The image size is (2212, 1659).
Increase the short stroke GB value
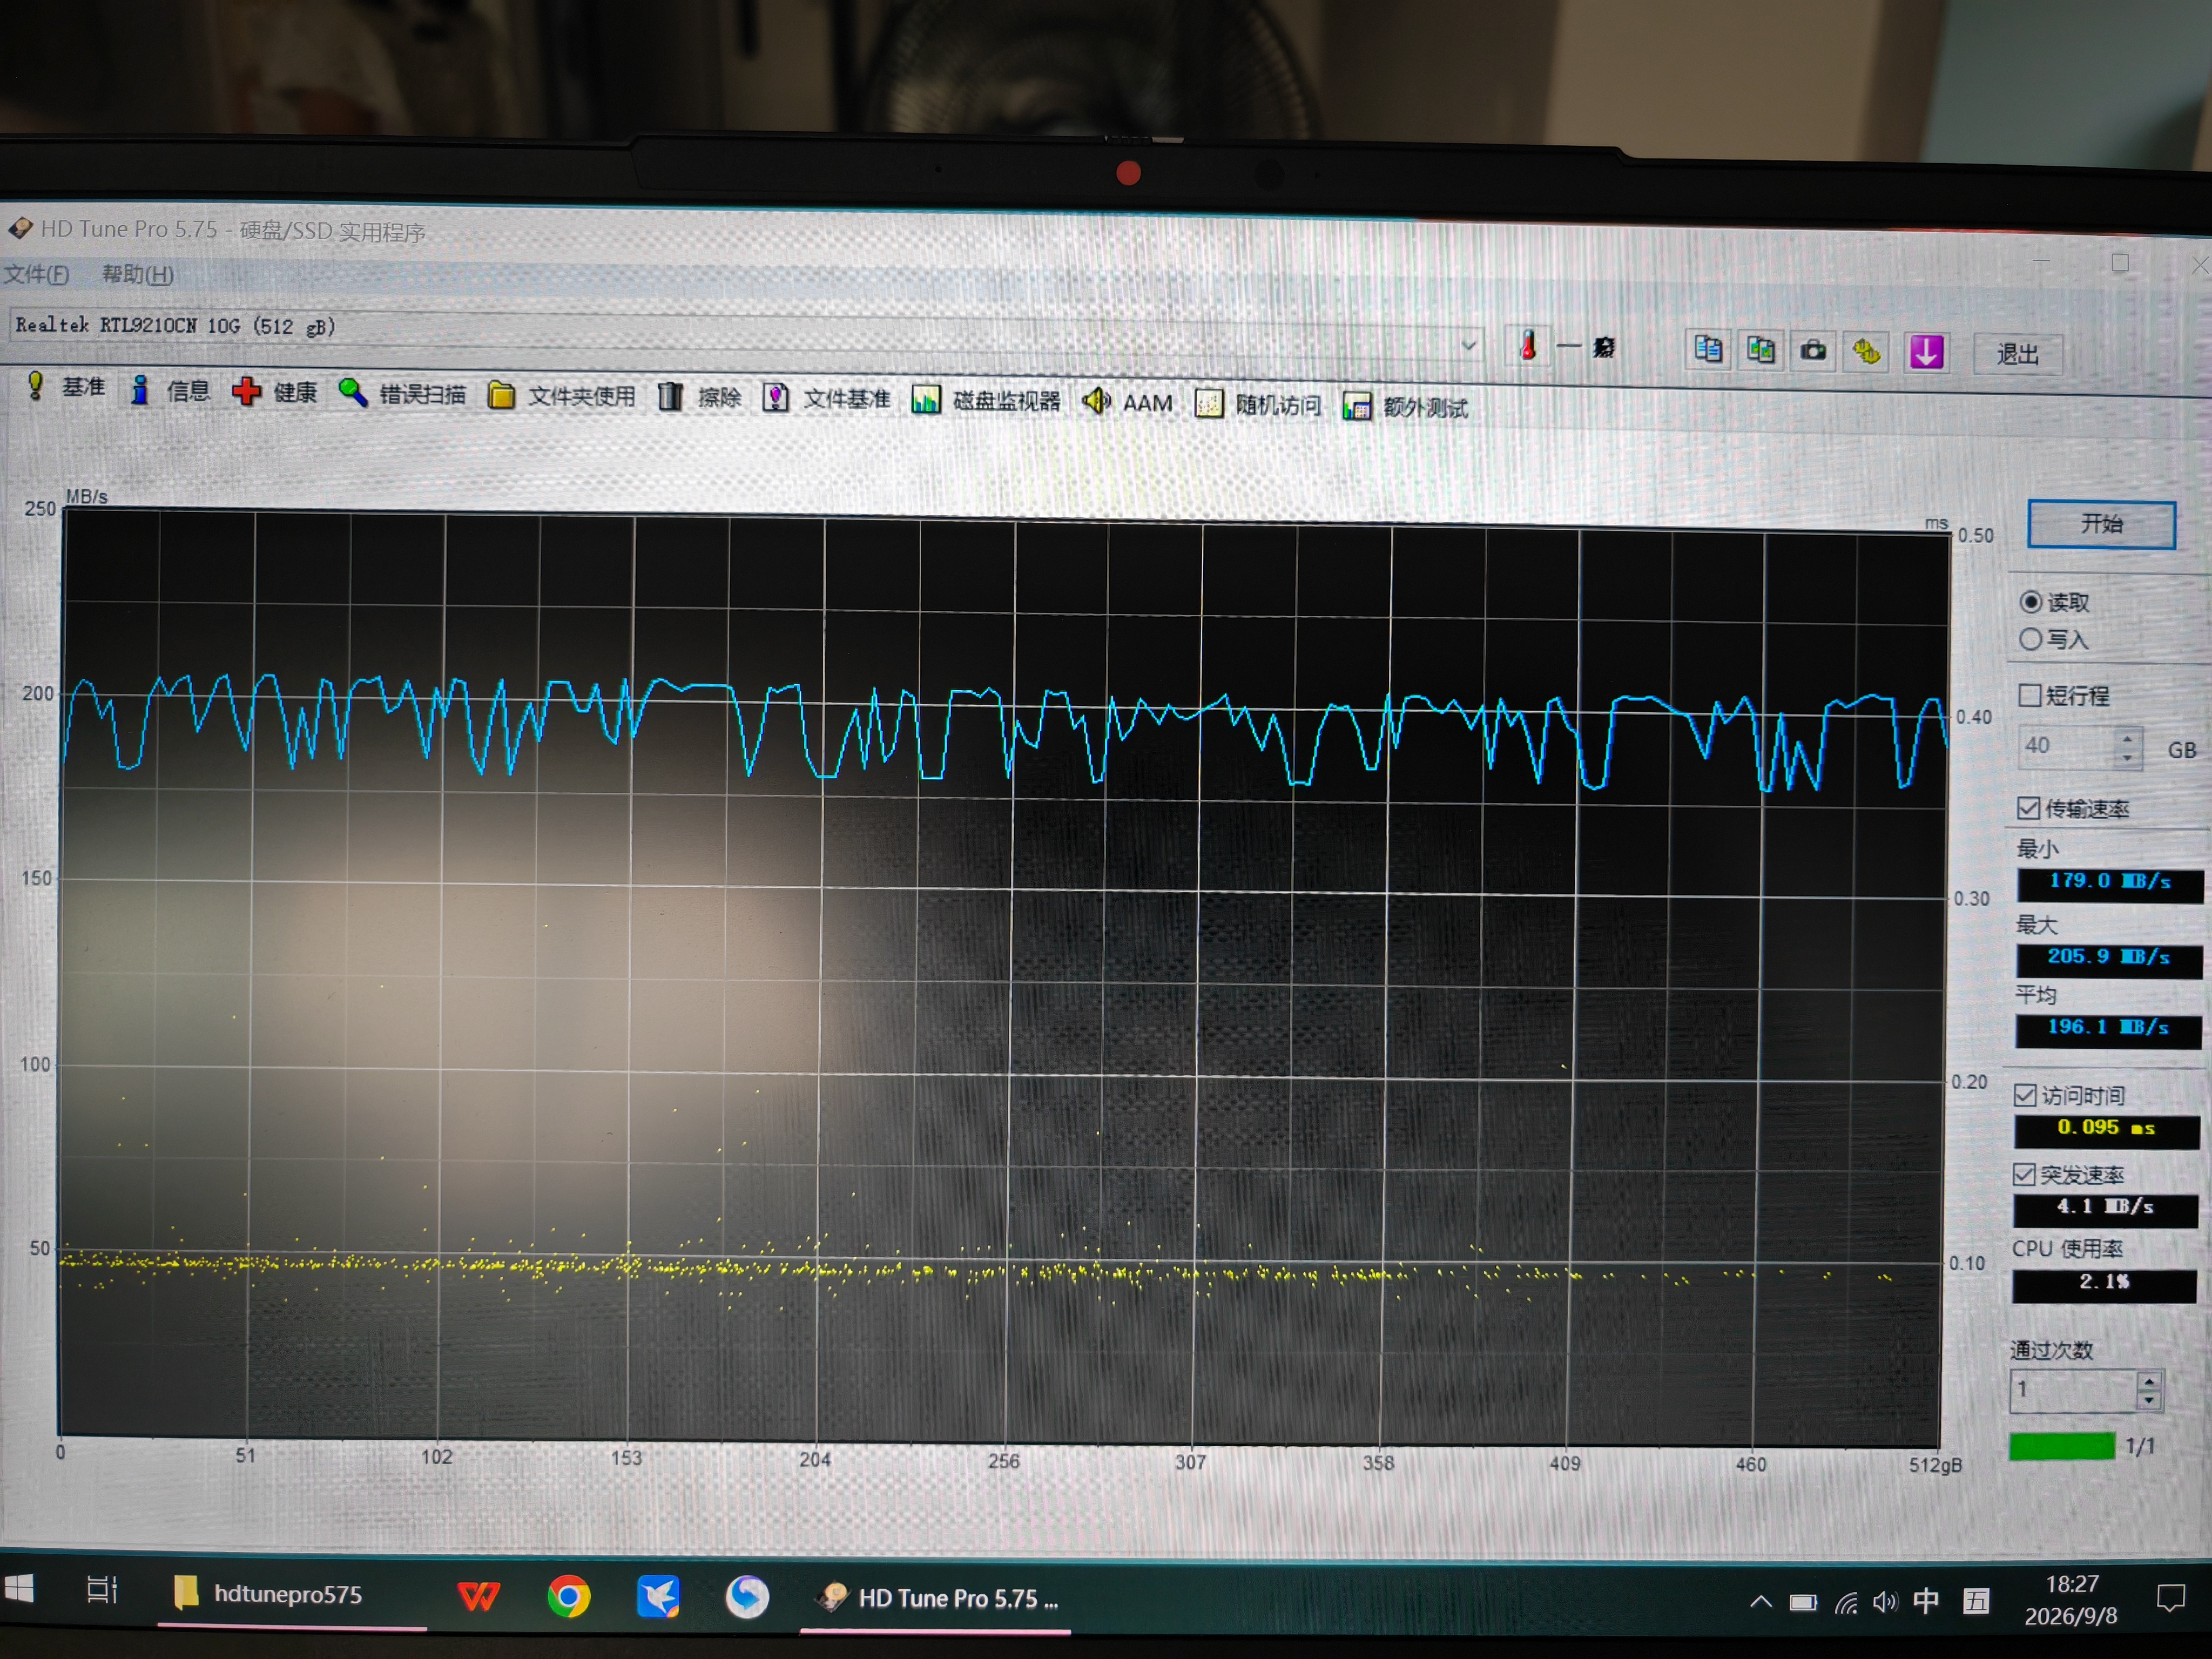tap(2127, 738)
